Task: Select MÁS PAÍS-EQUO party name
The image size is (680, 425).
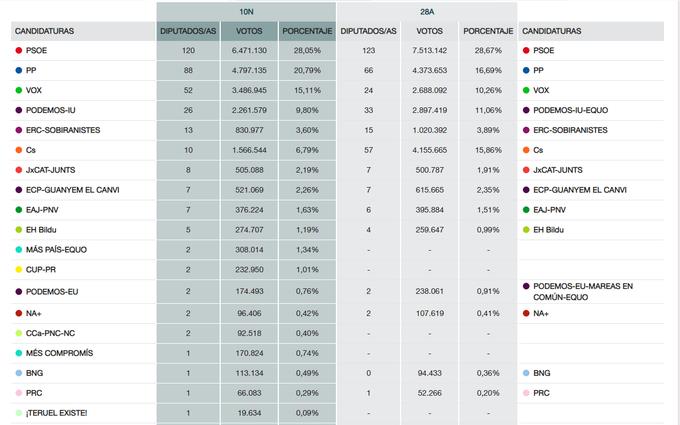Action: (56, 249)
